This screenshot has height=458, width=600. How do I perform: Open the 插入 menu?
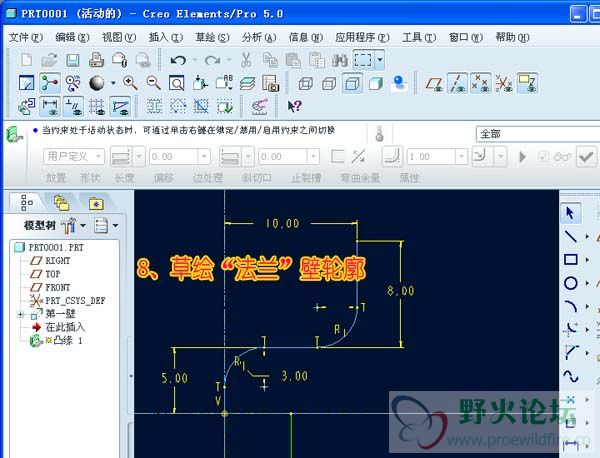click(166, 37)
